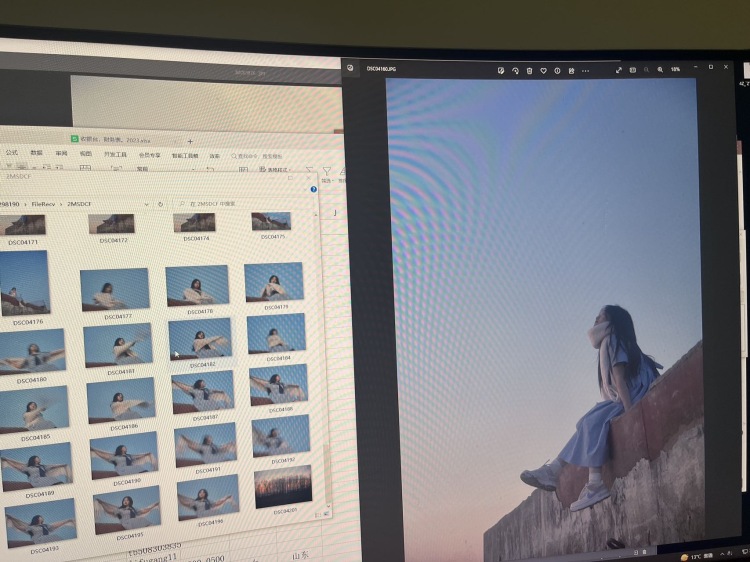Click the 10% zoom level in Photos viewer

pyautogui.click(x=675, y=69)
